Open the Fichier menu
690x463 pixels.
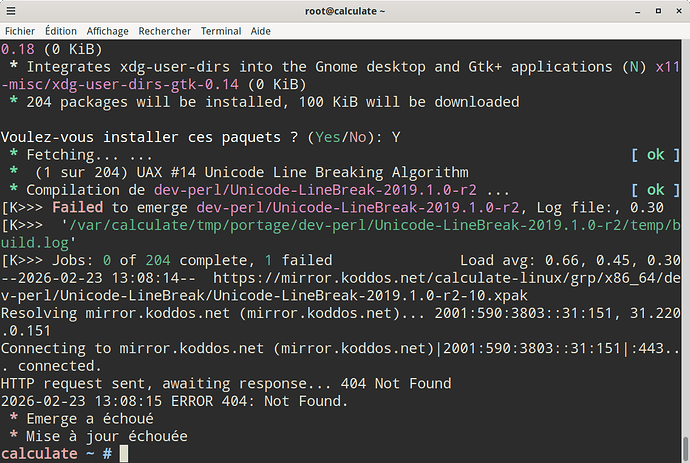click(19, 31)
